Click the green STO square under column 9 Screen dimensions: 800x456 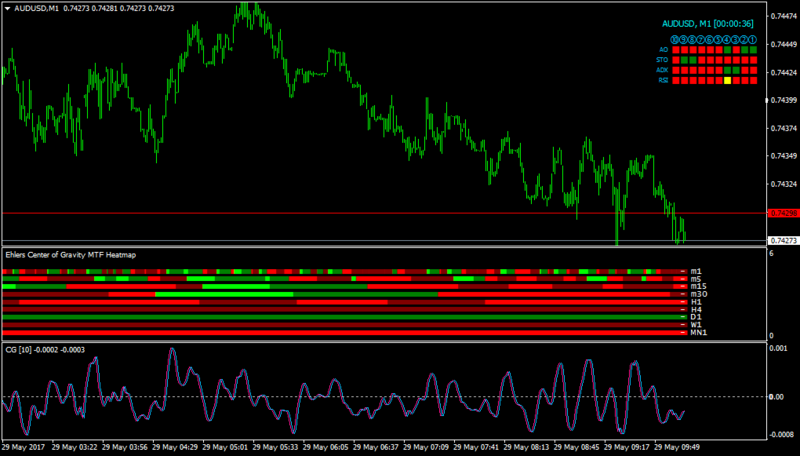(x=685, y=60)
